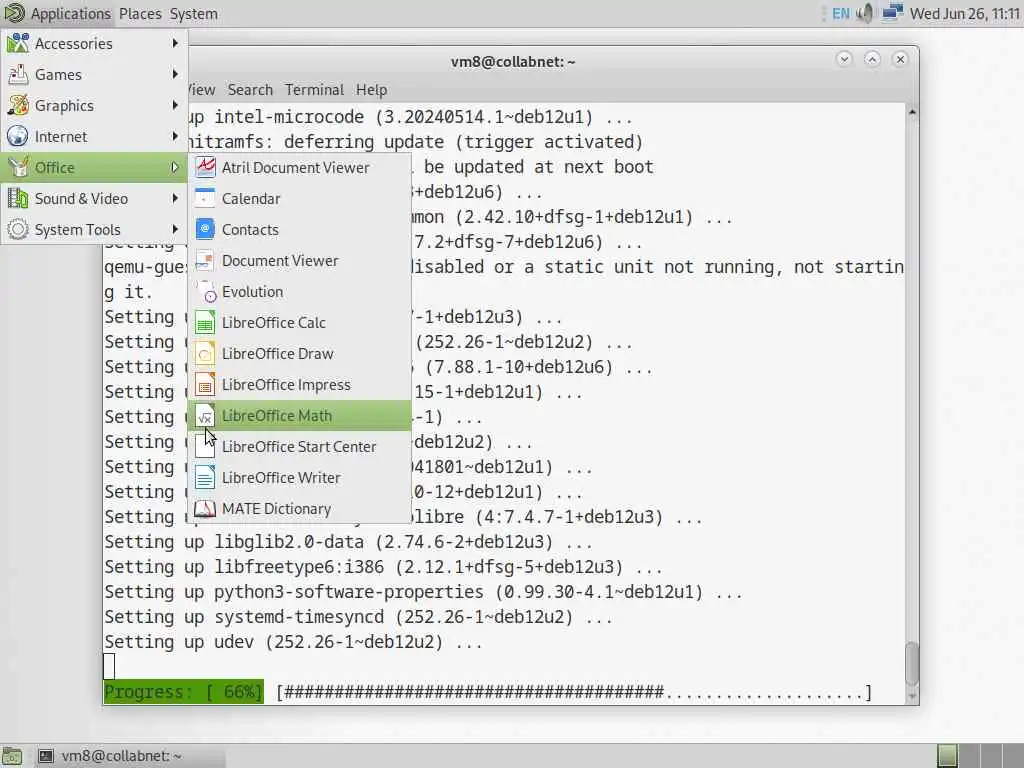Click the scrollbar down arrow in terminal
Viewport: 1024px width, 768px height.
tap(912, 696)
